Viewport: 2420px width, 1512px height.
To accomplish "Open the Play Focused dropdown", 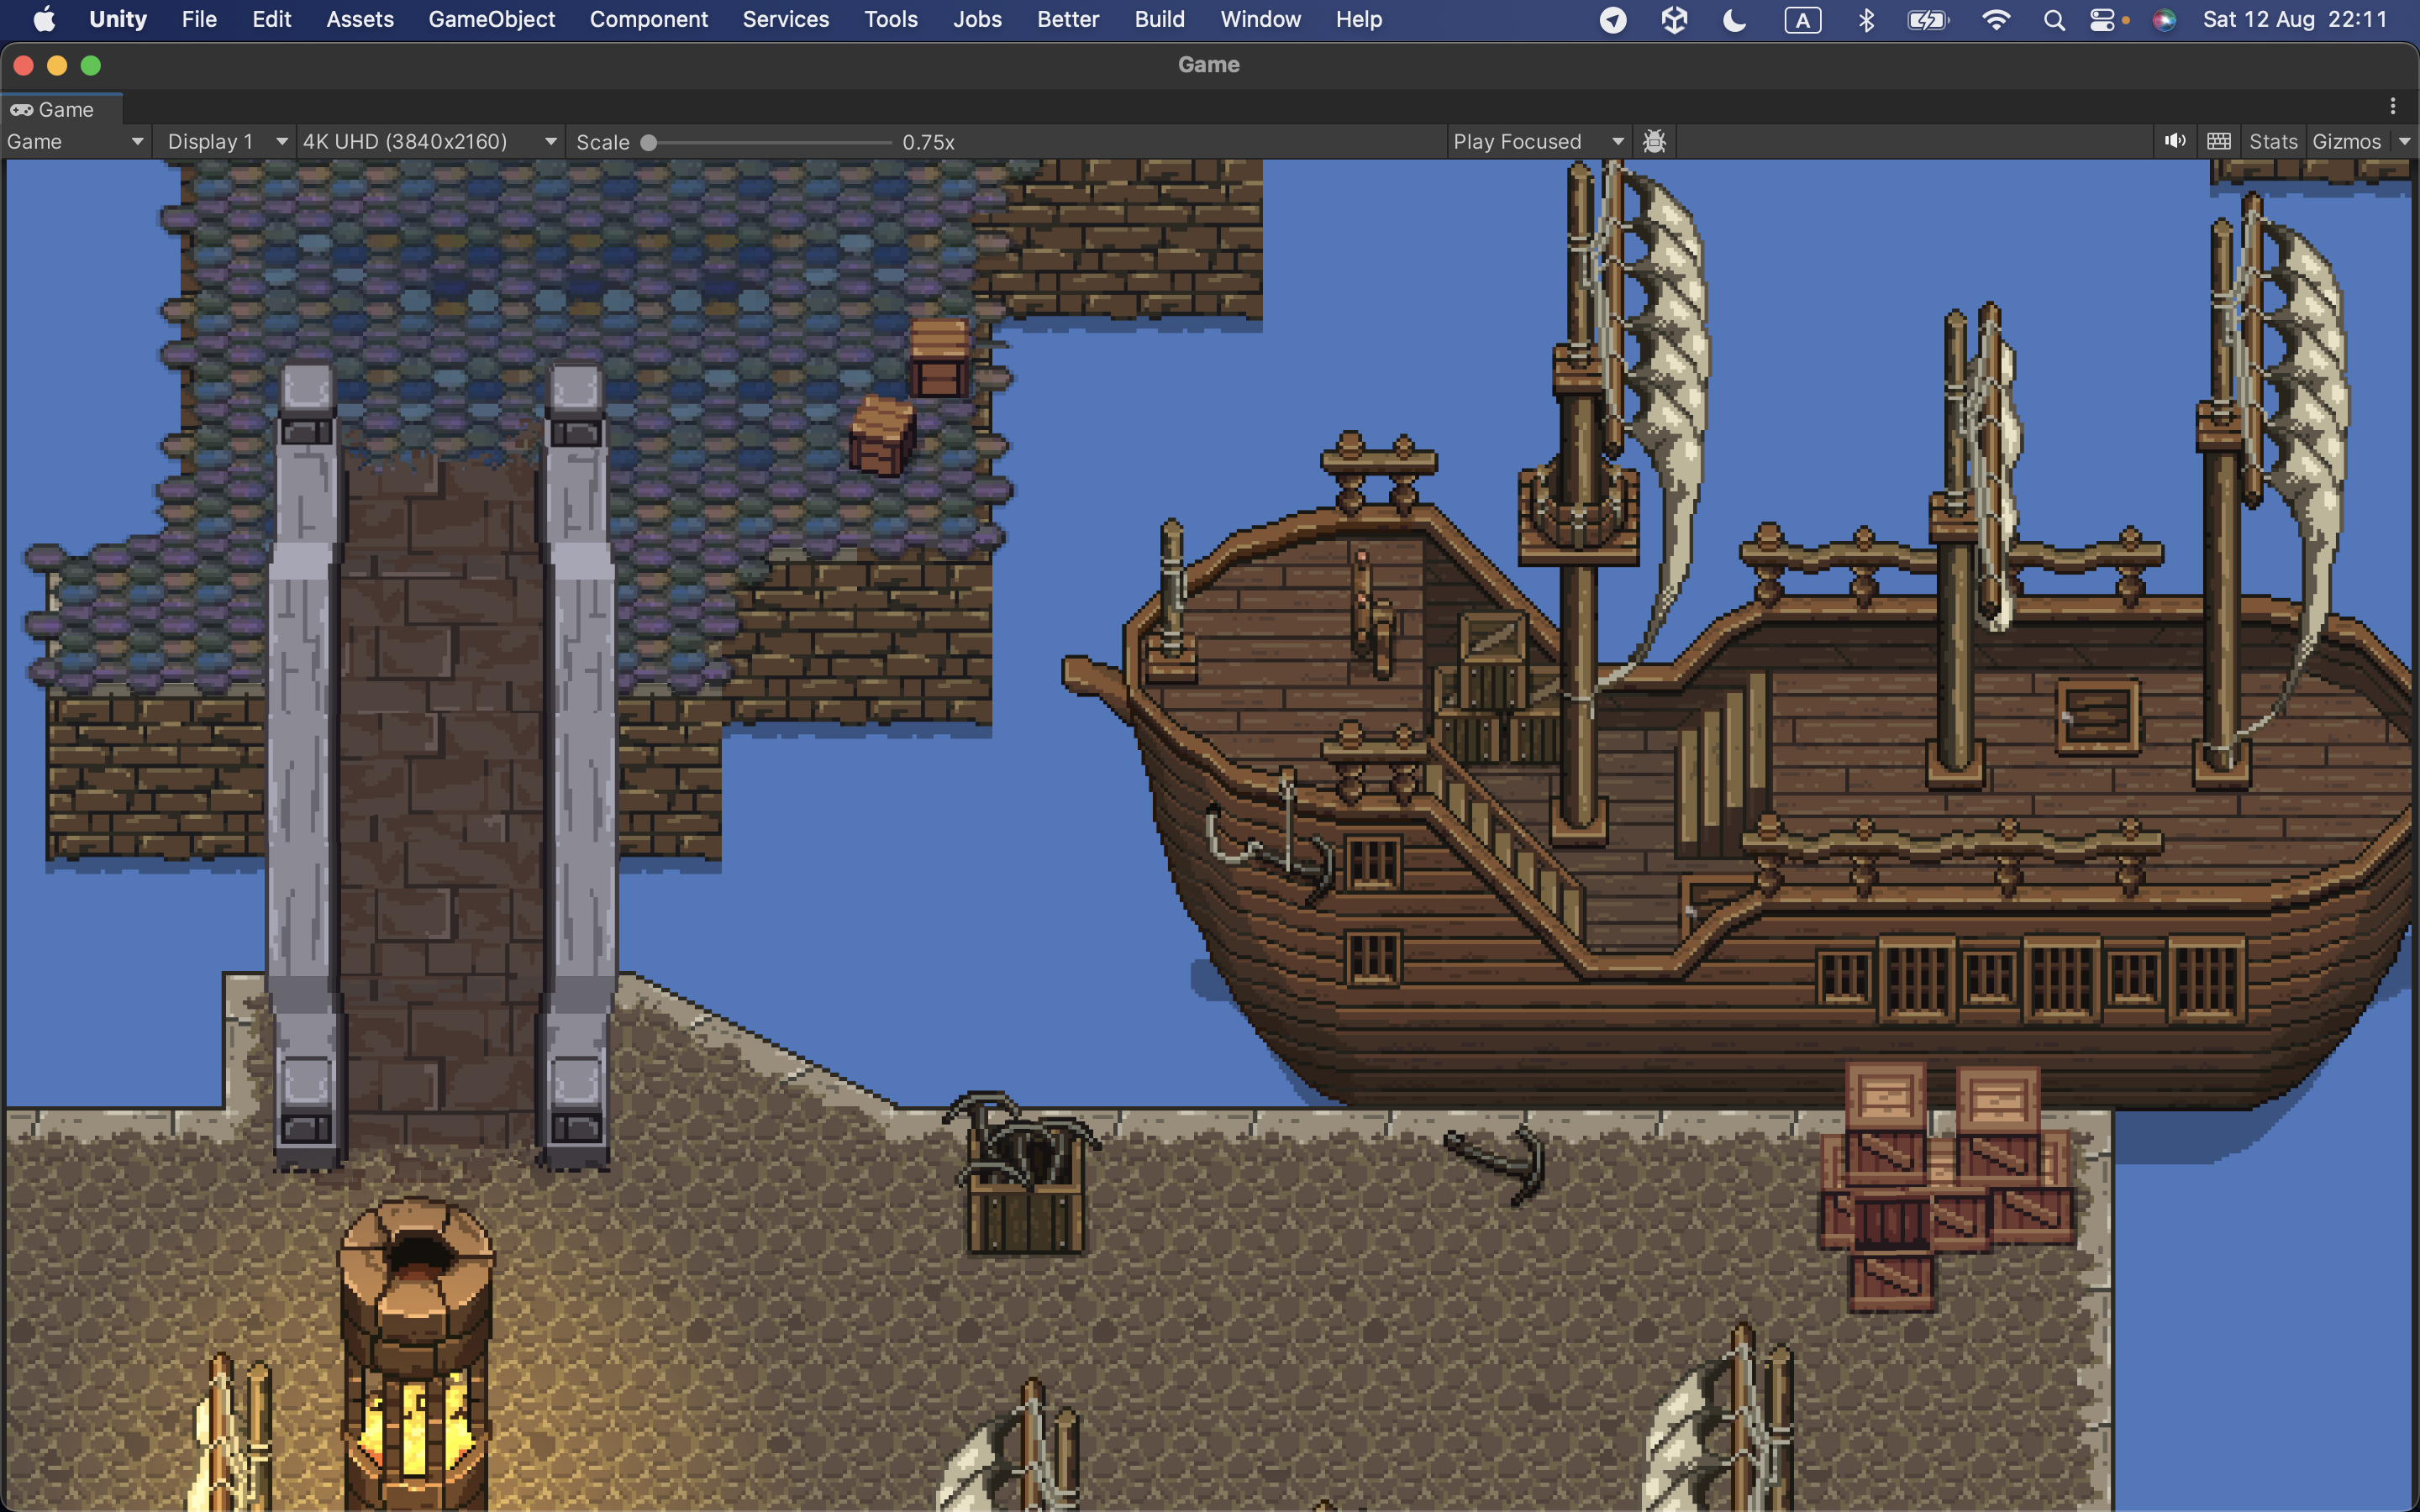I will point(1537,141).
